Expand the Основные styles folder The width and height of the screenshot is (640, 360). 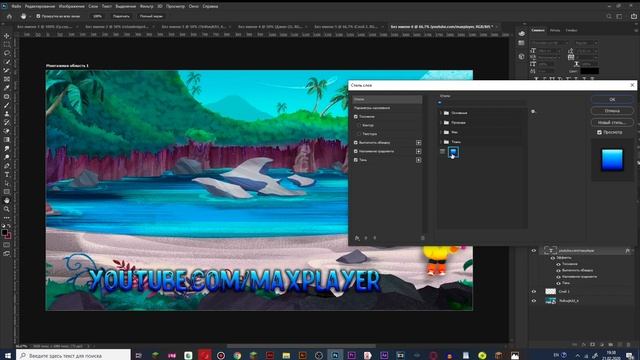(x=441, y=113)
